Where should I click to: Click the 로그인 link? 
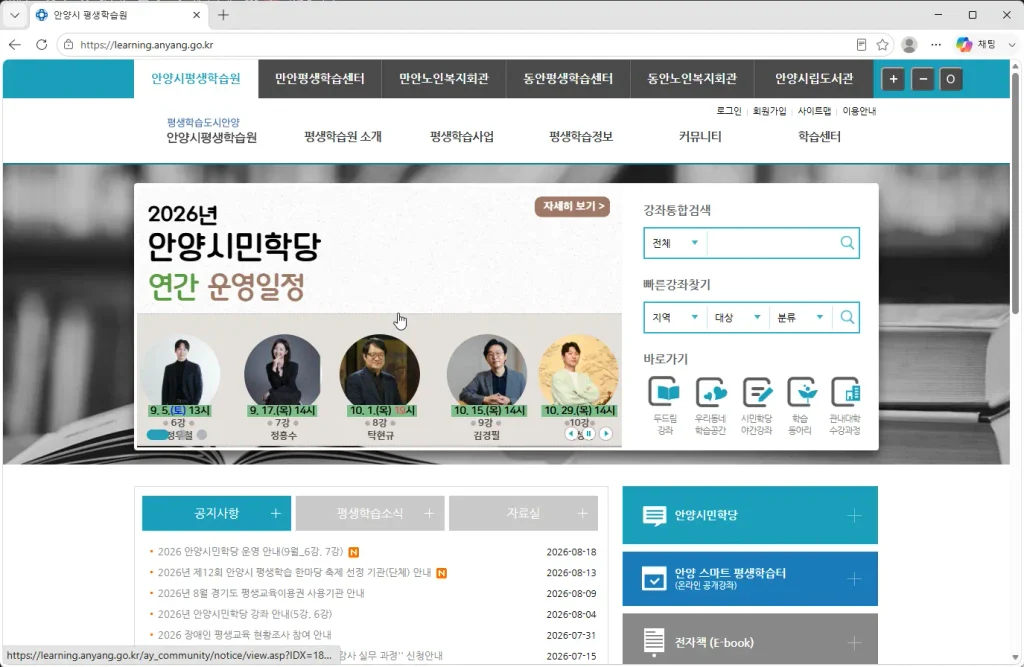pyautogui.click(x=729, y=111)
